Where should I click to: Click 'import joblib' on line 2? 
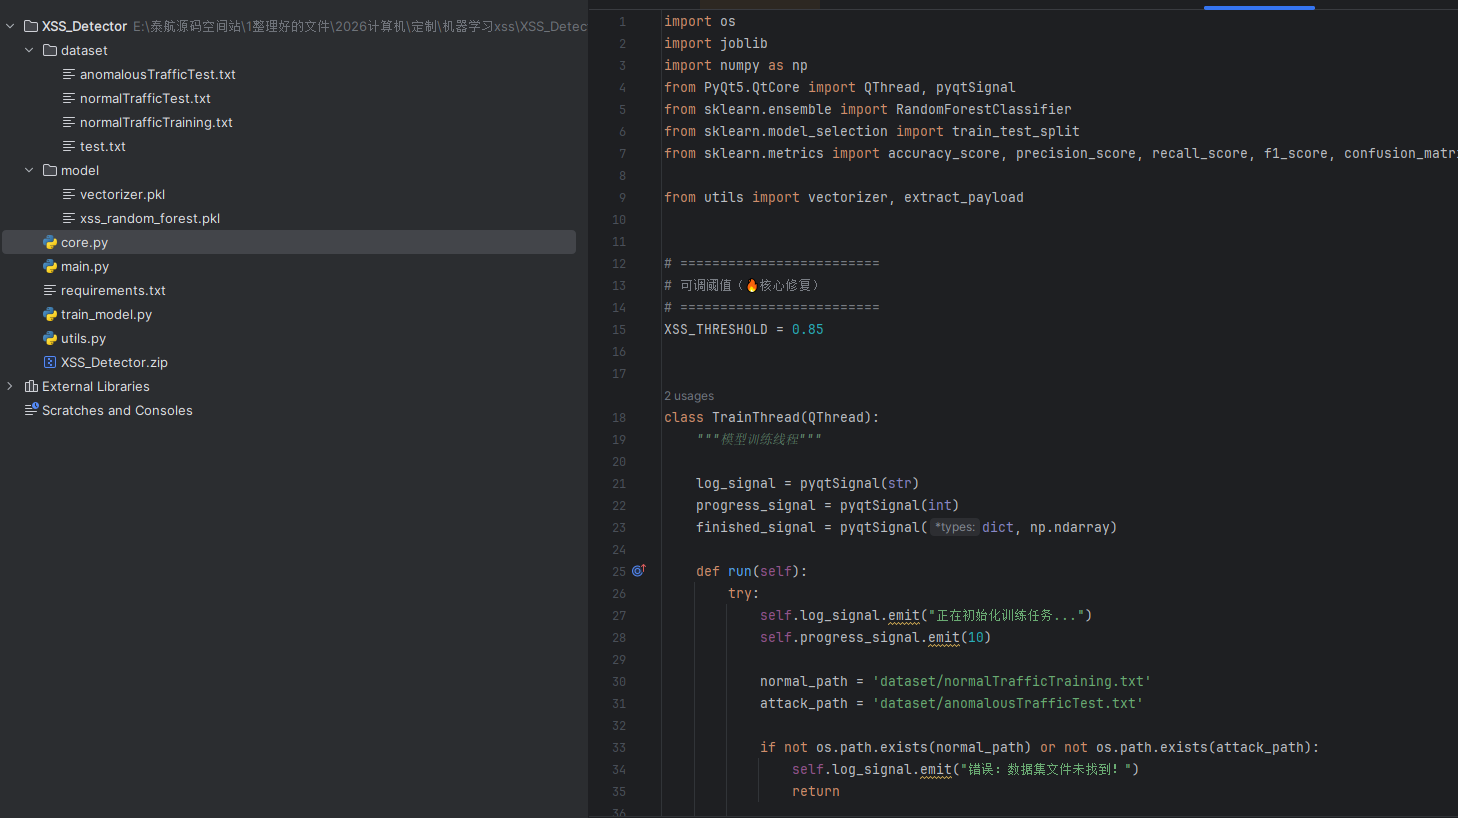716,43
